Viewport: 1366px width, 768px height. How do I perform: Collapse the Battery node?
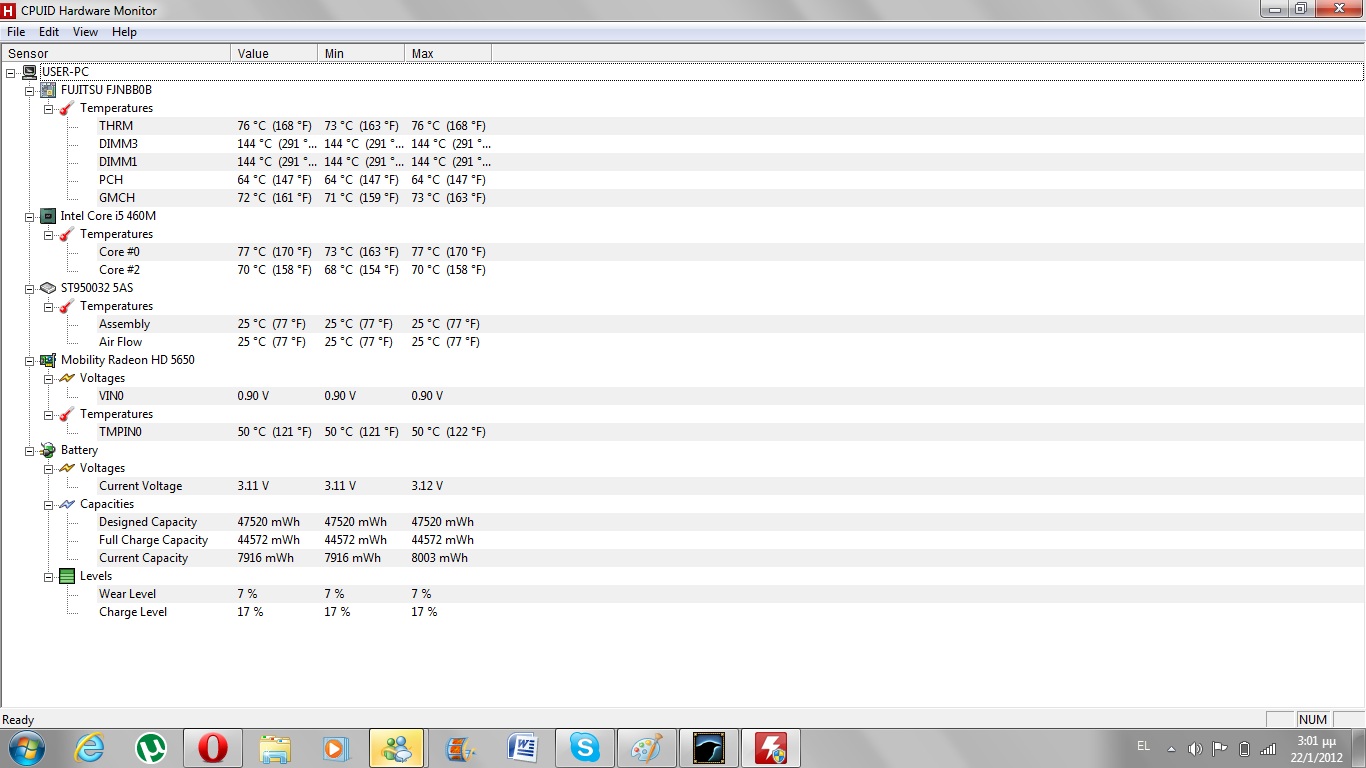tap(29, 450)
